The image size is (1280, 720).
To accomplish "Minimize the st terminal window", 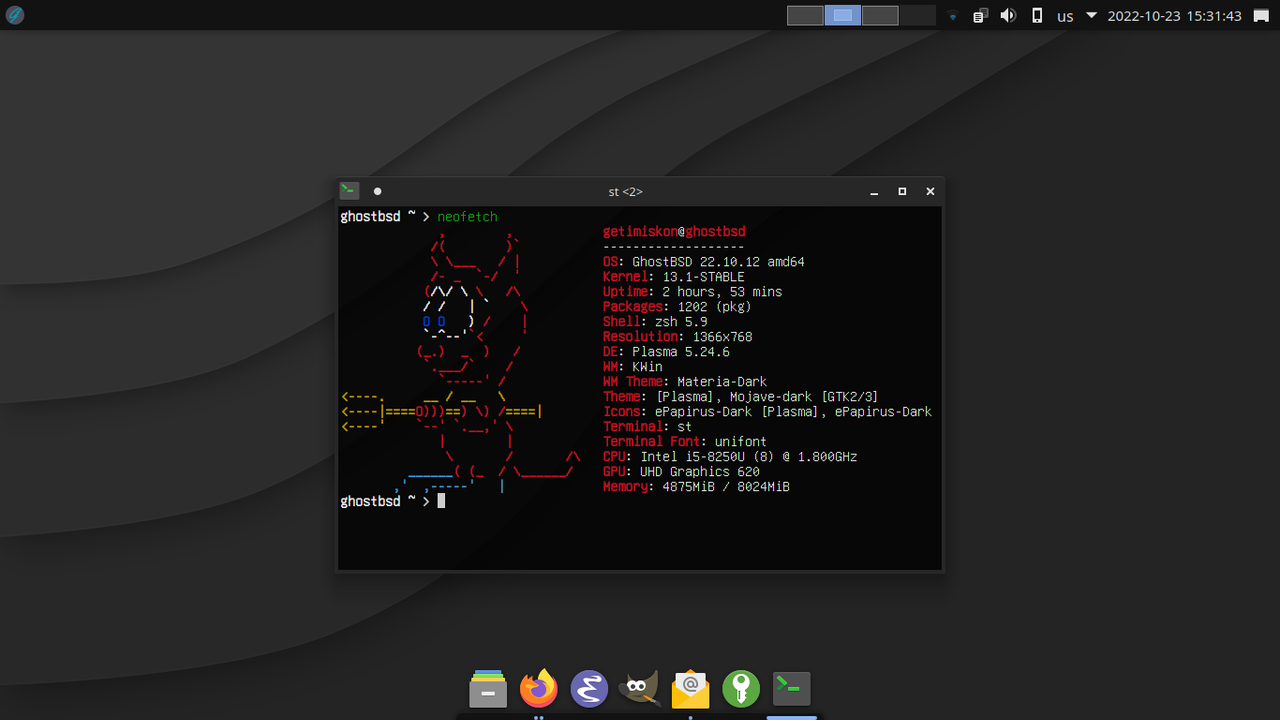I will pyautogui.click(x=874, y=191).
